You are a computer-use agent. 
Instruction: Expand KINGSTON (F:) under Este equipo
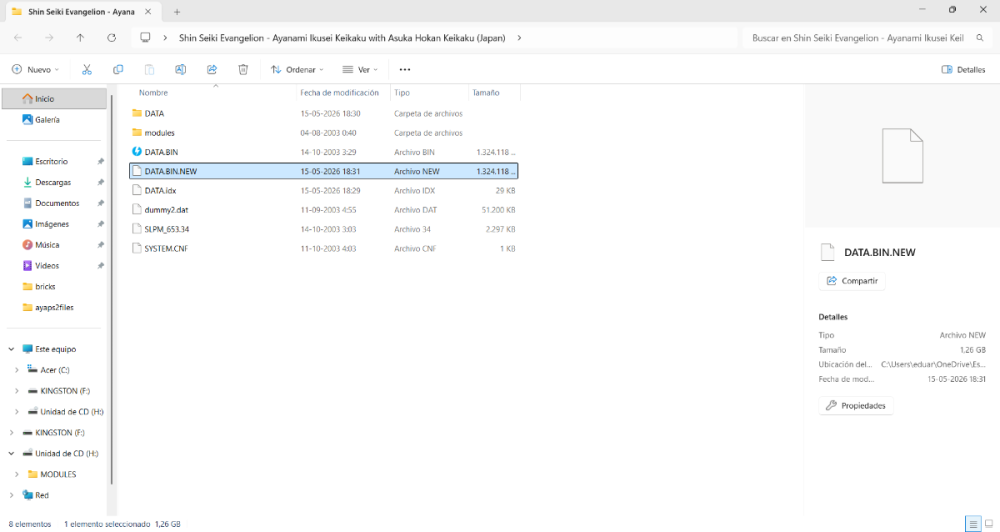coord(17,391)
